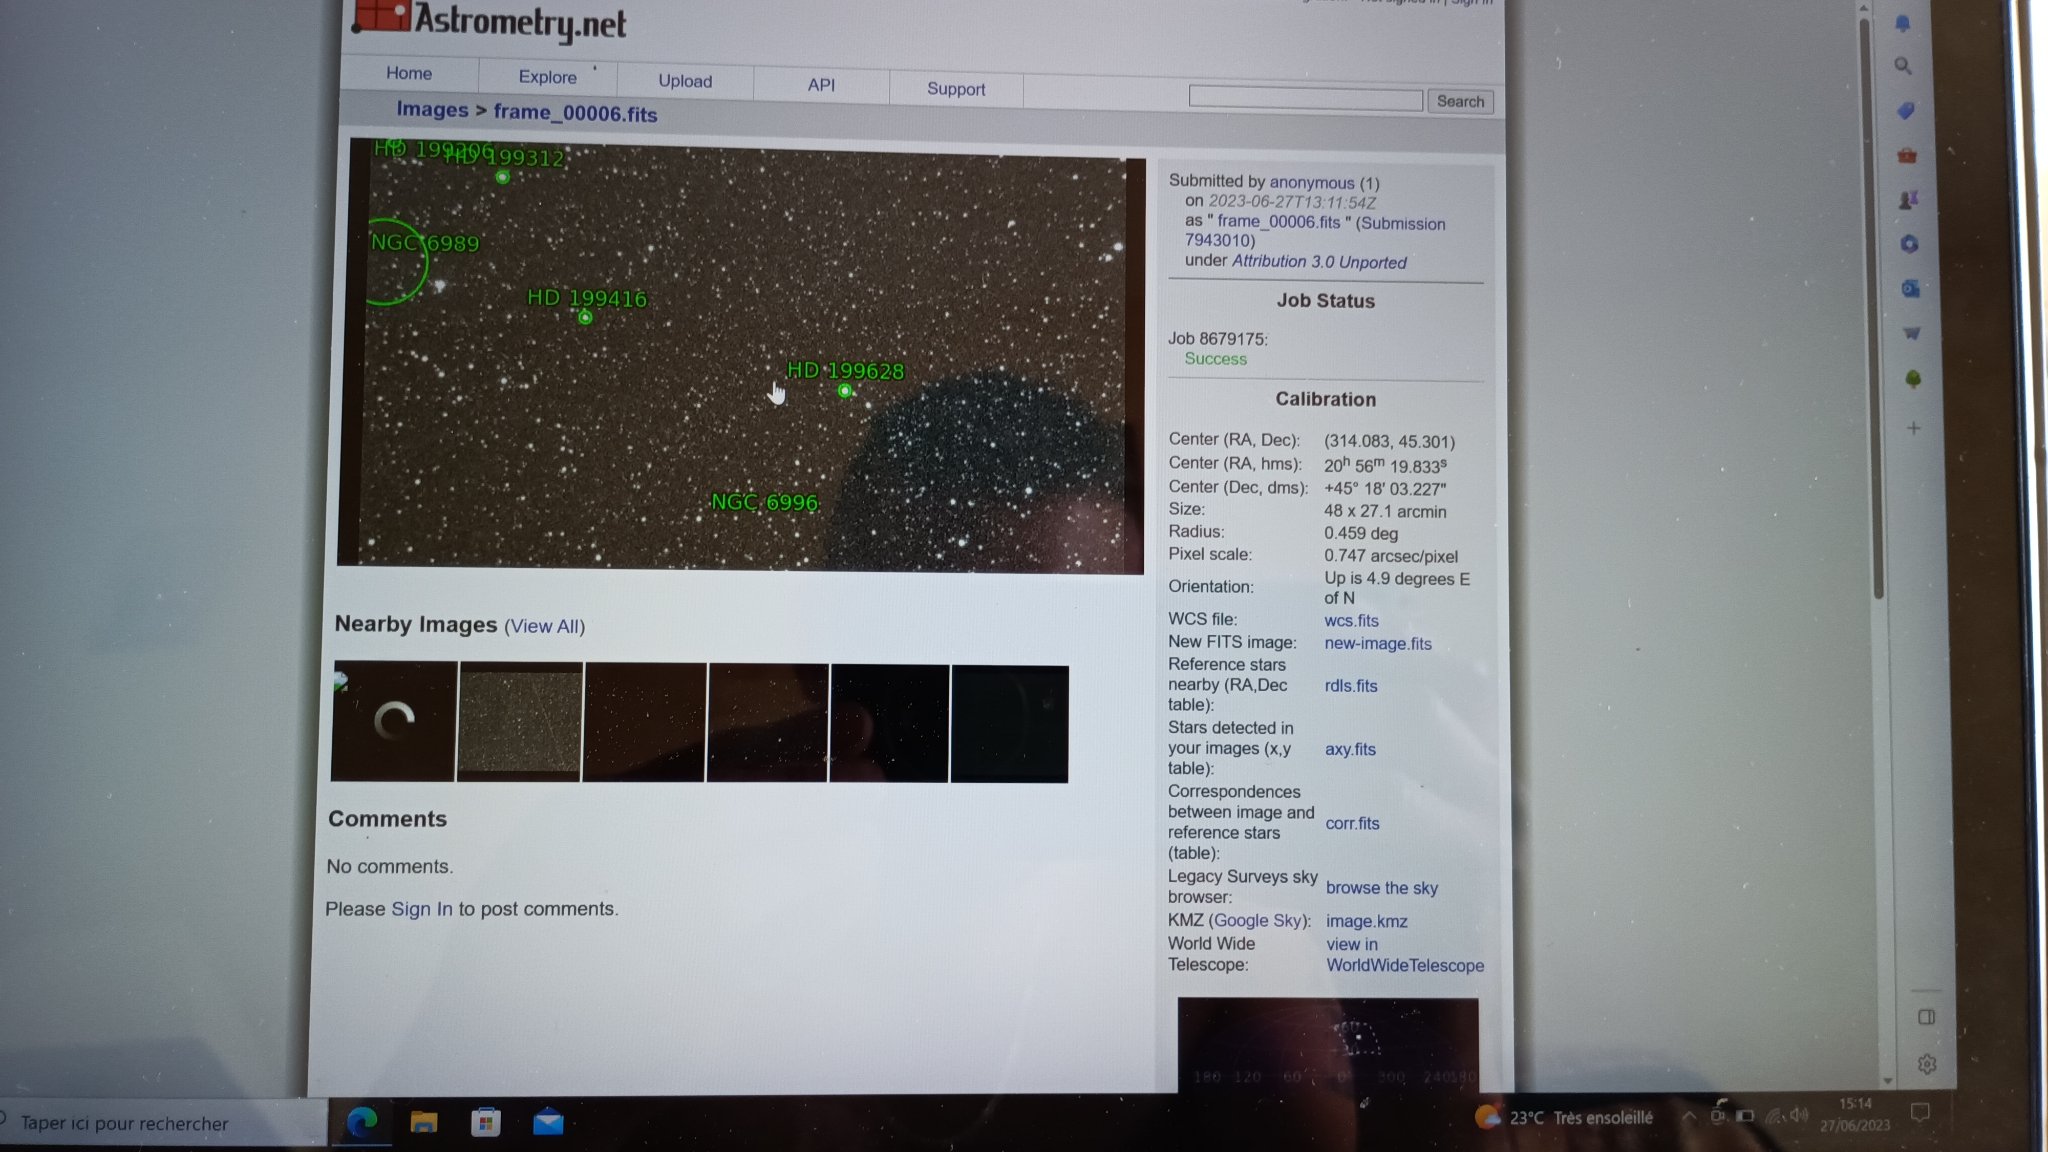Screen dimensions: 2048x1152
Task: Open the Upload menu item
Action: point(685,81)
